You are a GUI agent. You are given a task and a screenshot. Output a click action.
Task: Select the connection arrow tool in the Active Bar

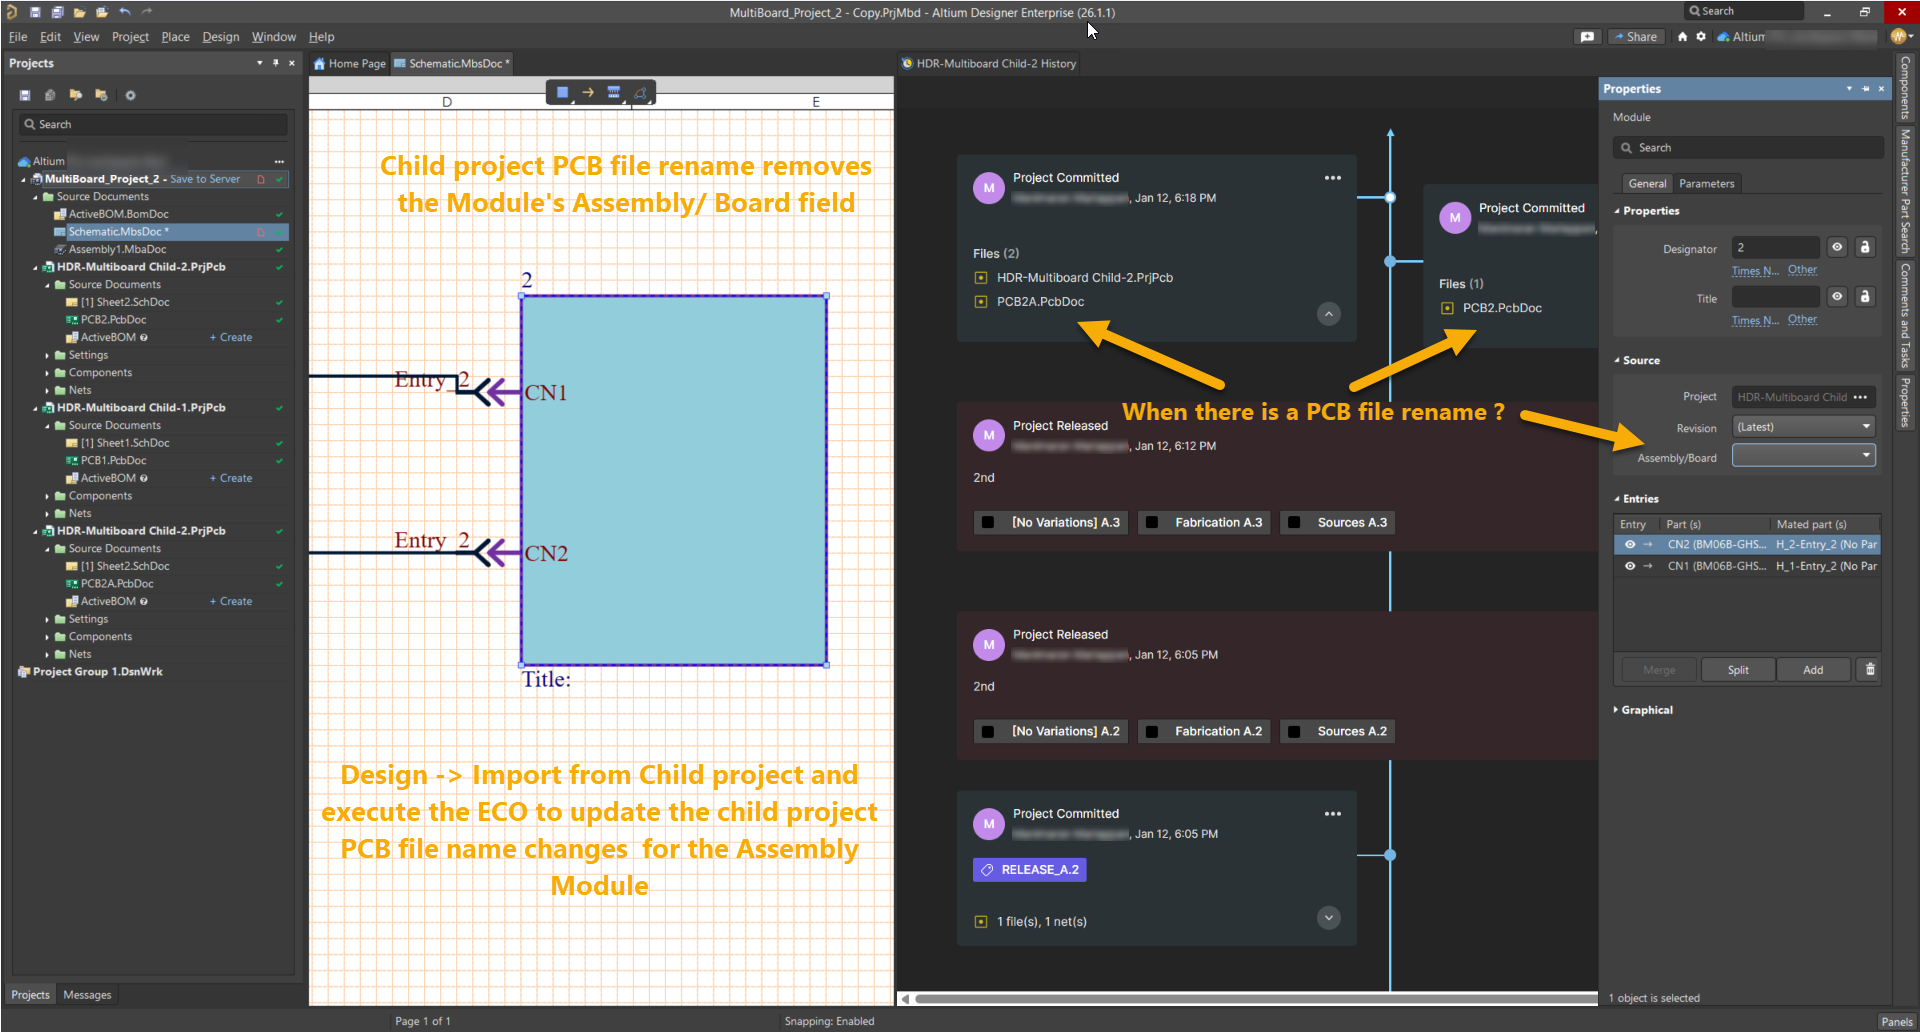point(588,92)
